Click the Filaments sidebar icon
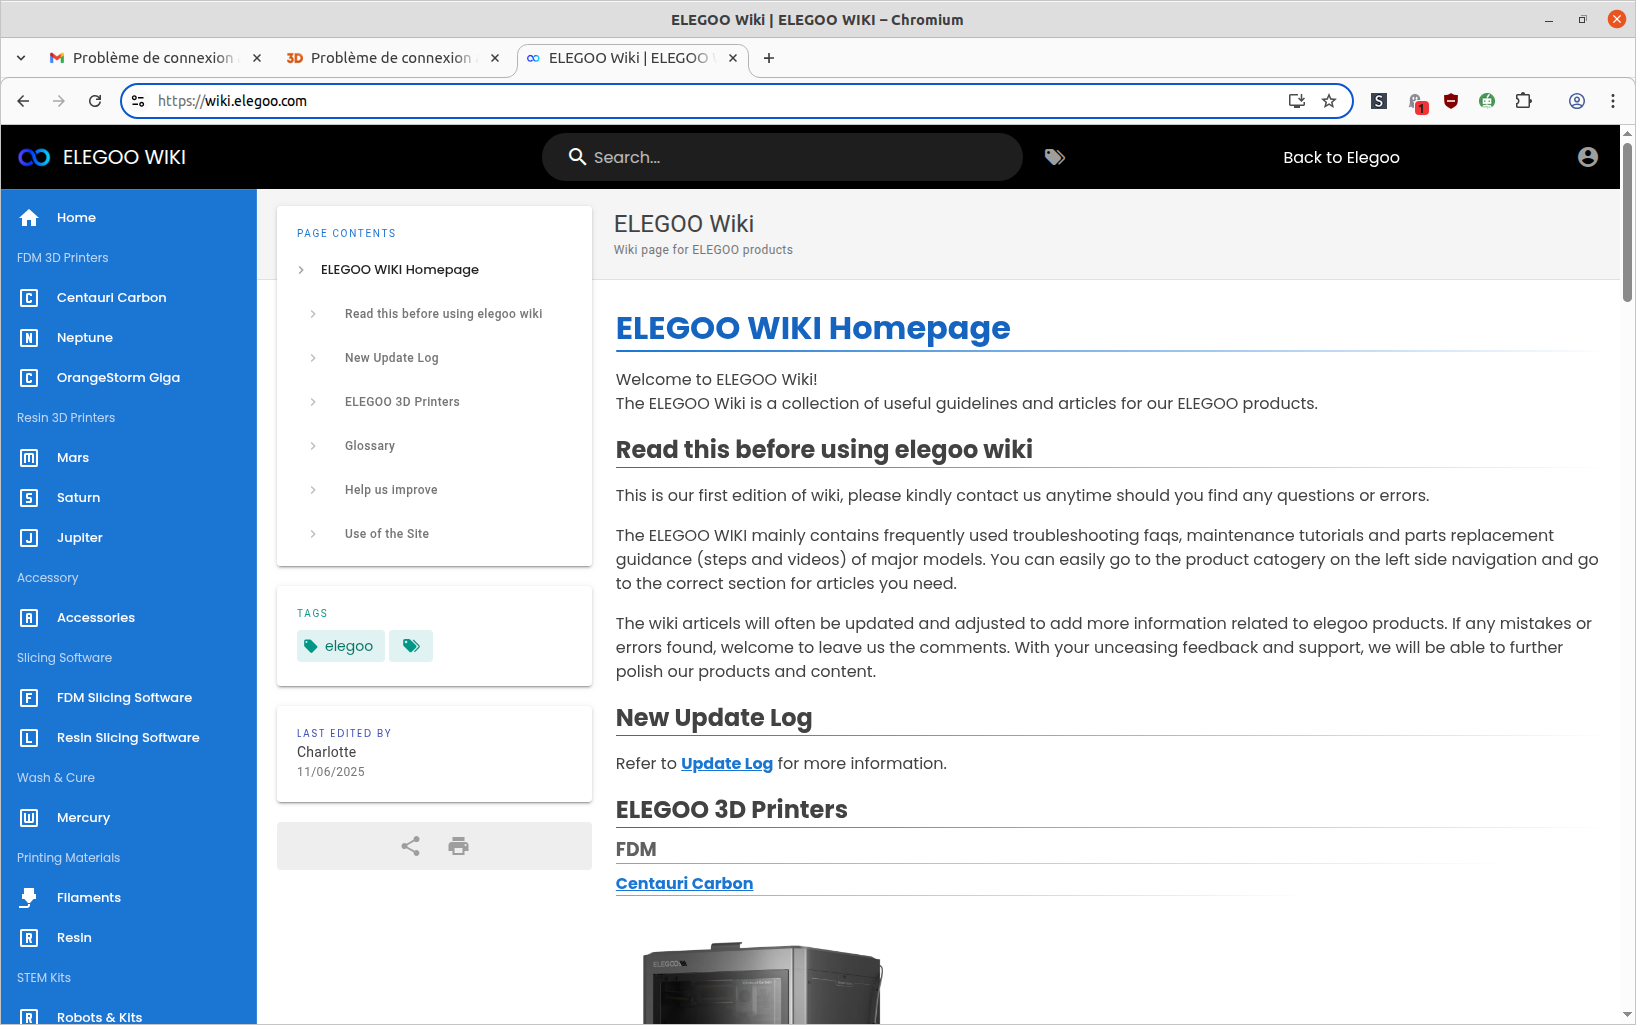The height and width of the screenshot is (1025, 1636). [x=29, y=897]
